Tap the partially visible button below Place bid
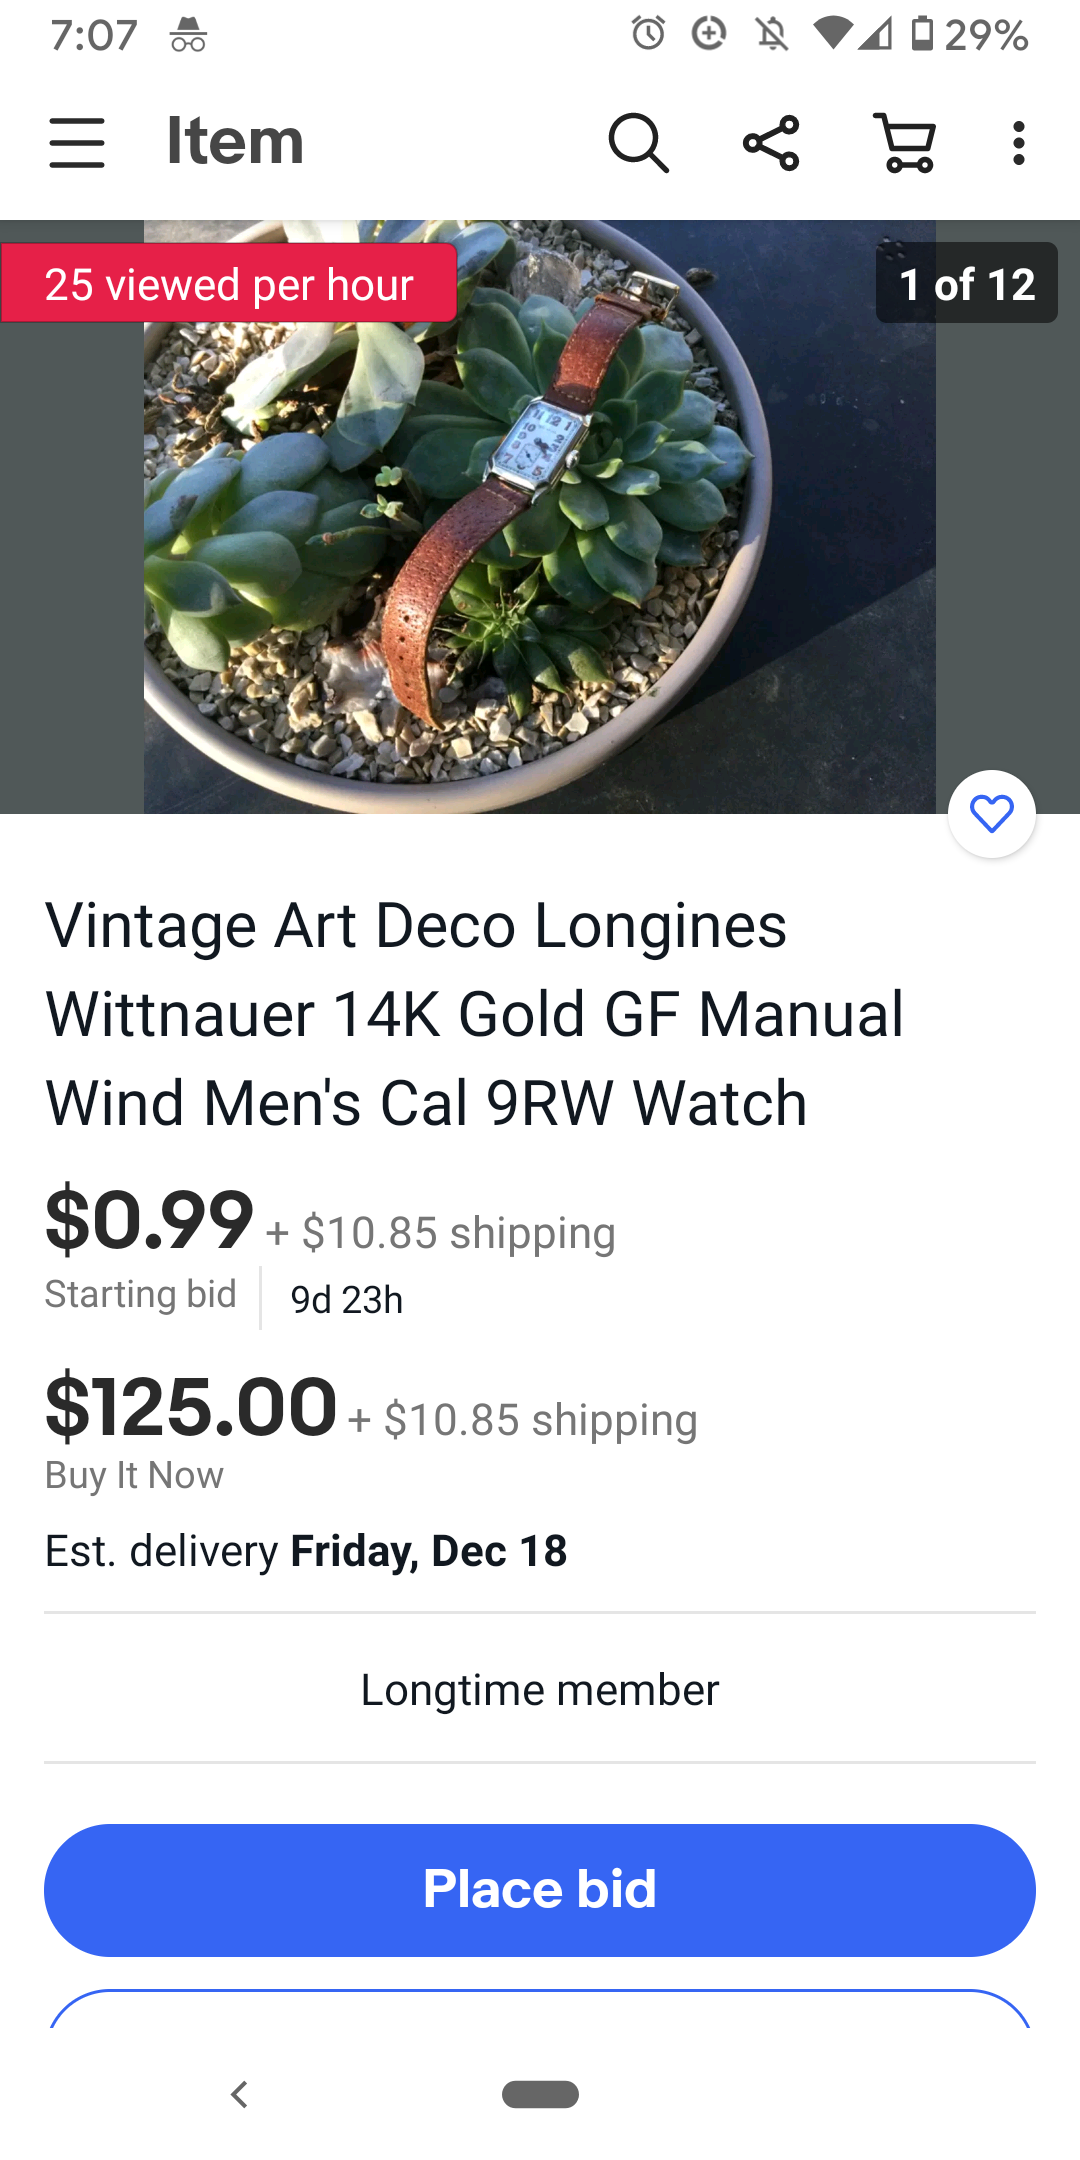Screen dimensions: 1080x2160 point(540,2010)
